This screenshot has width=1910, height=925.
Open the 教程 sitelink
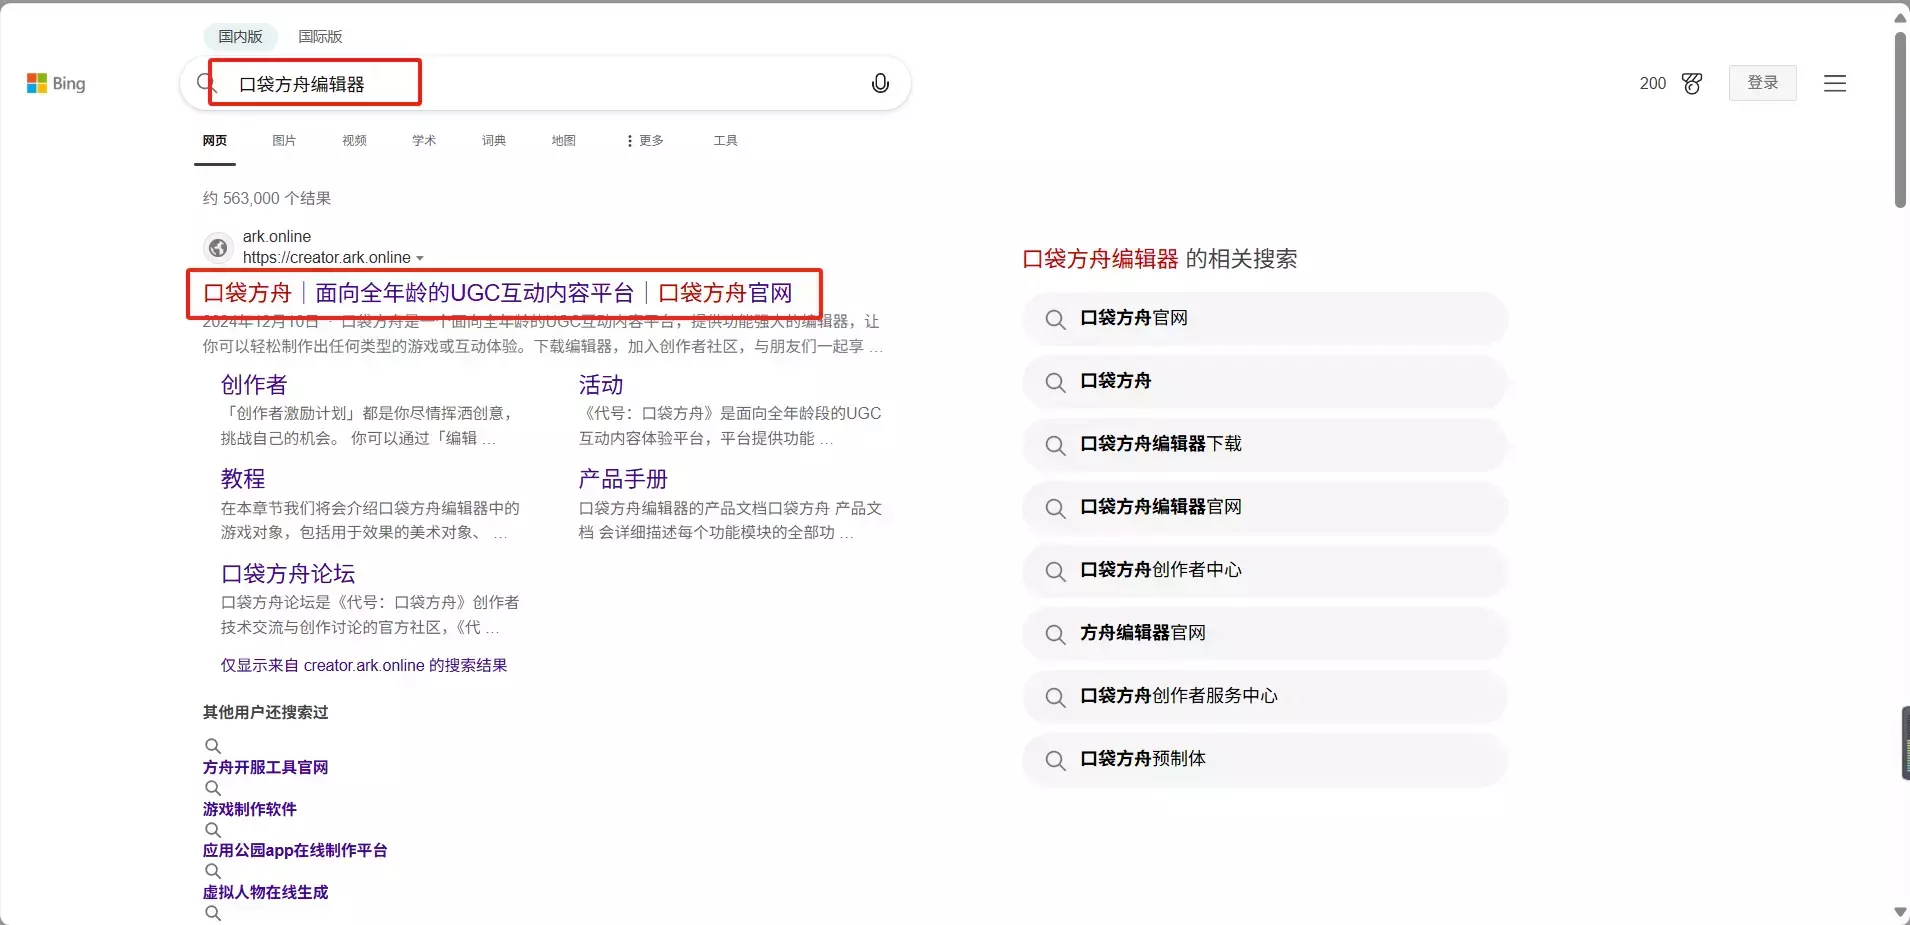(243, 479)
